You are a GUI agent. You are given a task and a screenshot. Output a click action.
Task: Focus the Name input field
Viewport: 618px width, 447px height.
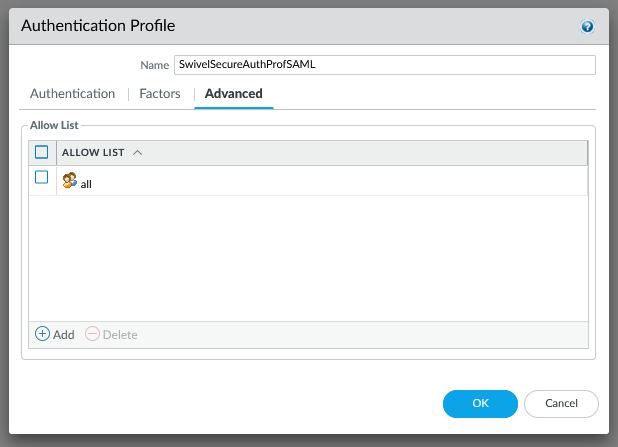coord(384,65)
